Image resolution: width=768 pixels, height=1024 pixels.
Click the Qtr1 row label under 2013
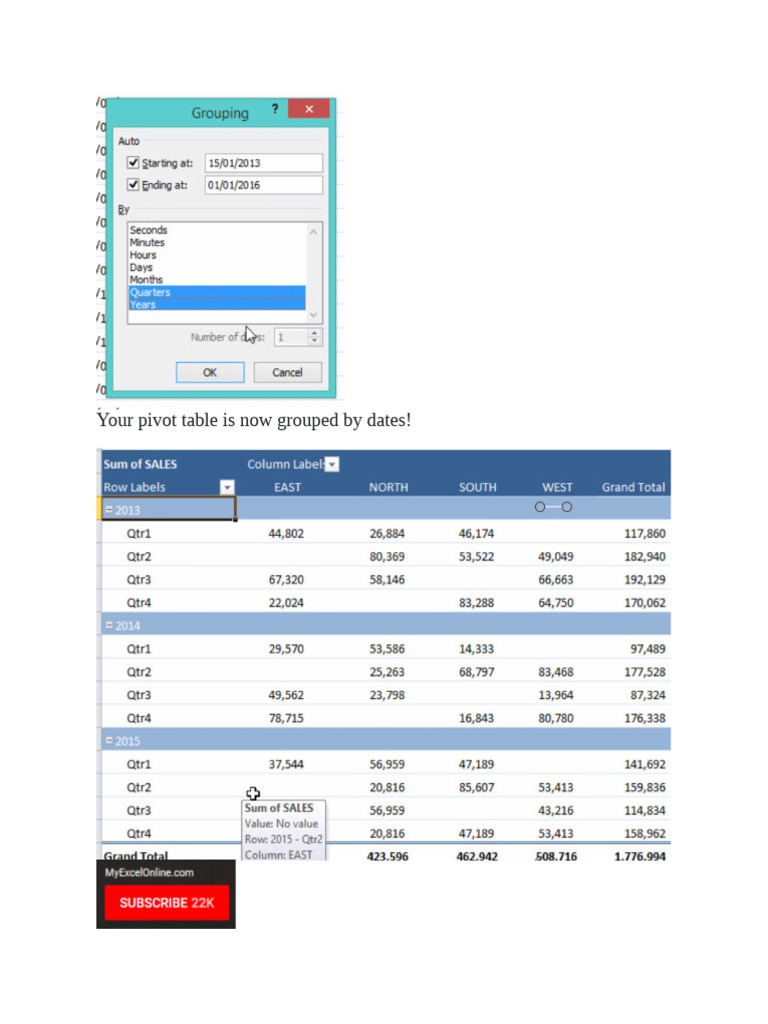138,534
